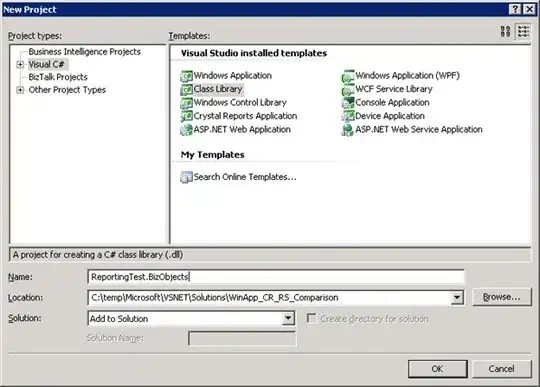
Task: Select BizTalk Projects type
Action: coord(58,77)
